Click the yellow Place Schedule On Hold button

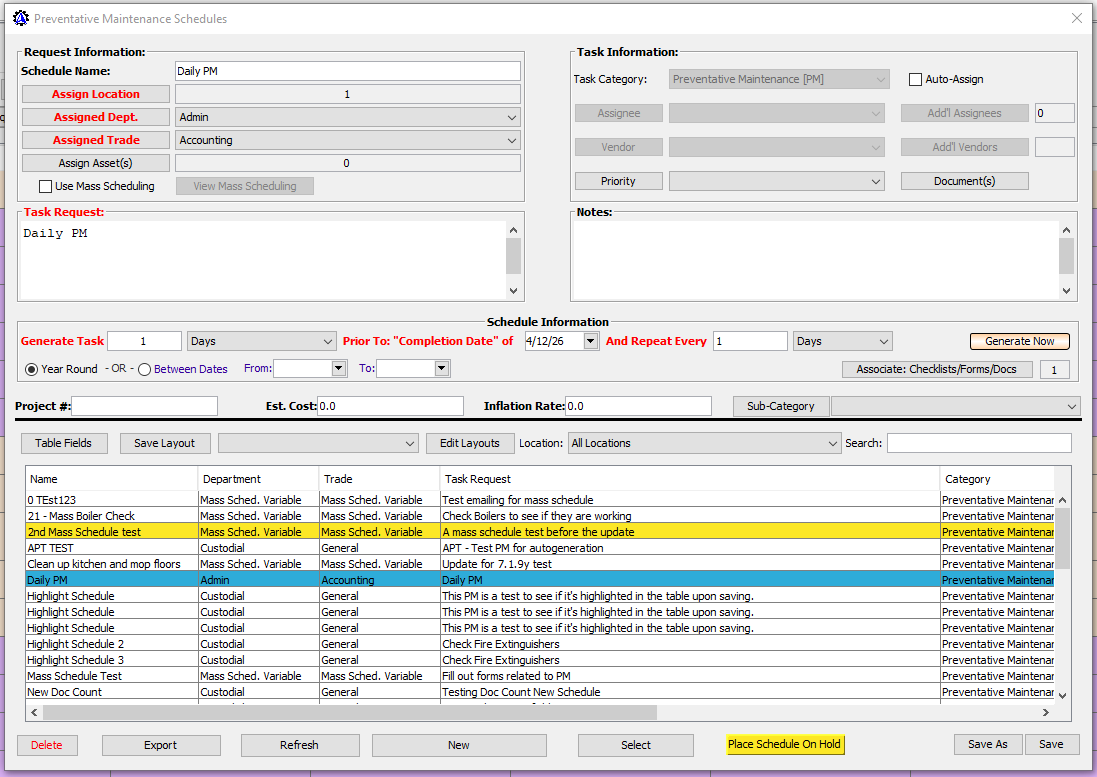784,744
